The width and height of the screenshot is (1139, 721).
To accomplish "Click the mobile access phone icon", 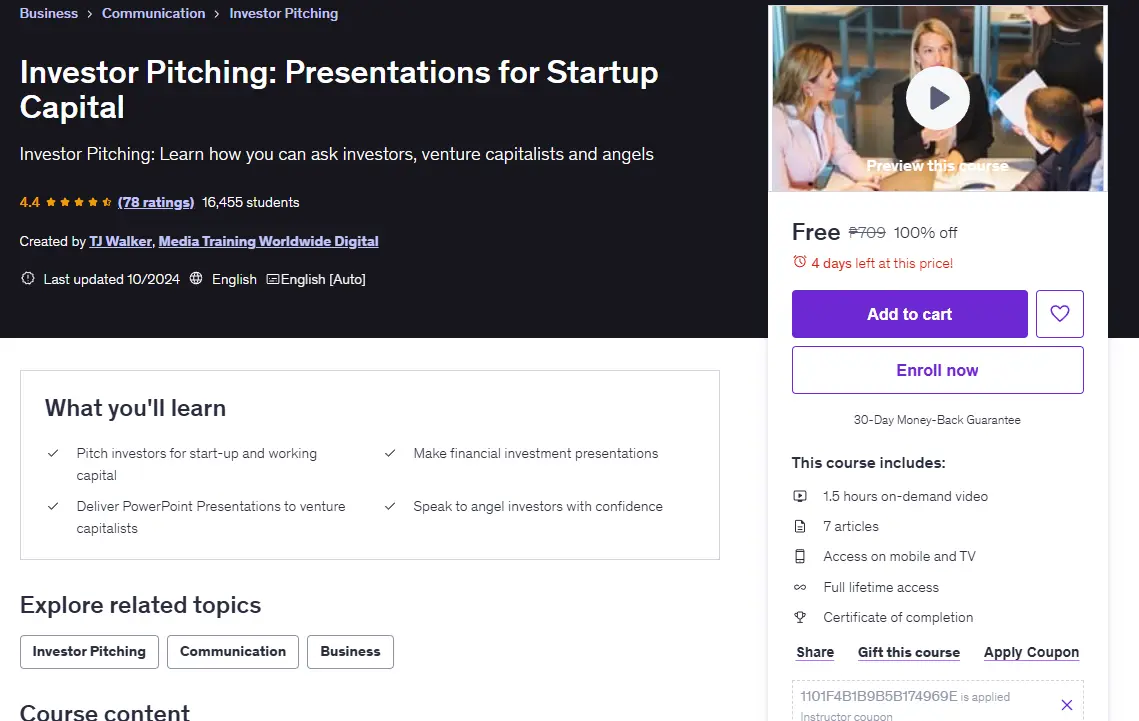I will tap(800, 556).
